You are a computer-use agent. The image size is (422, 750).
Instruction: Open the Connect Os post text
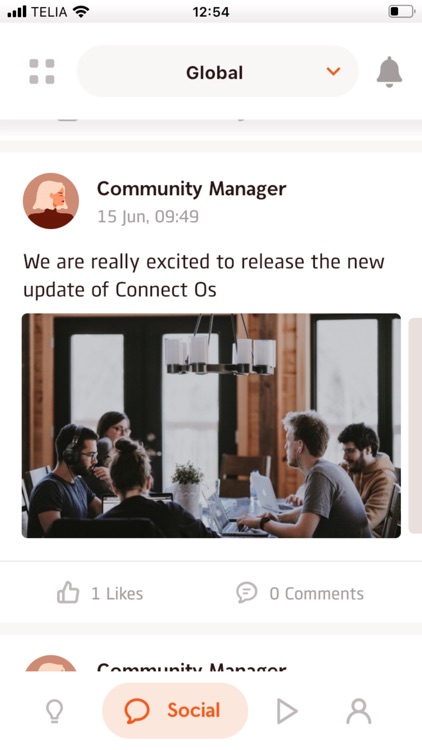click(204, 276)
